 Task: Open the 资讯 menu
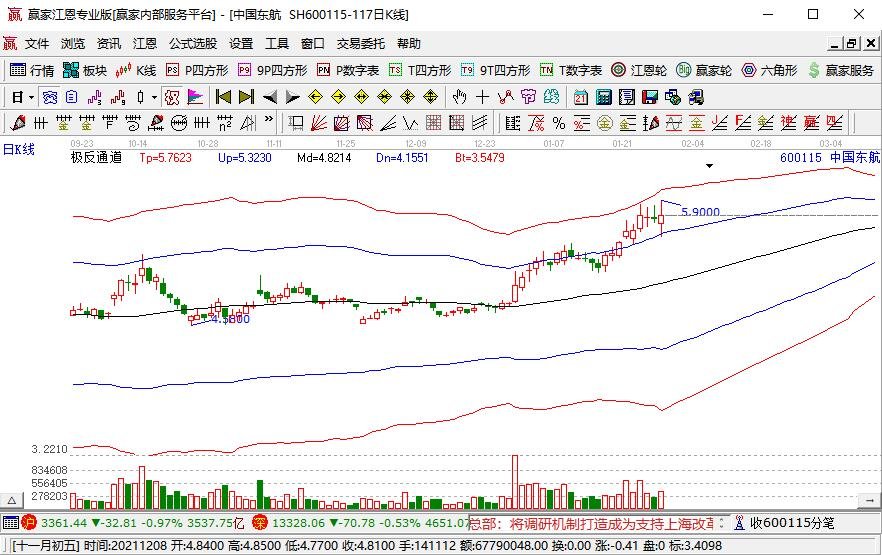[x=109, y=44]
